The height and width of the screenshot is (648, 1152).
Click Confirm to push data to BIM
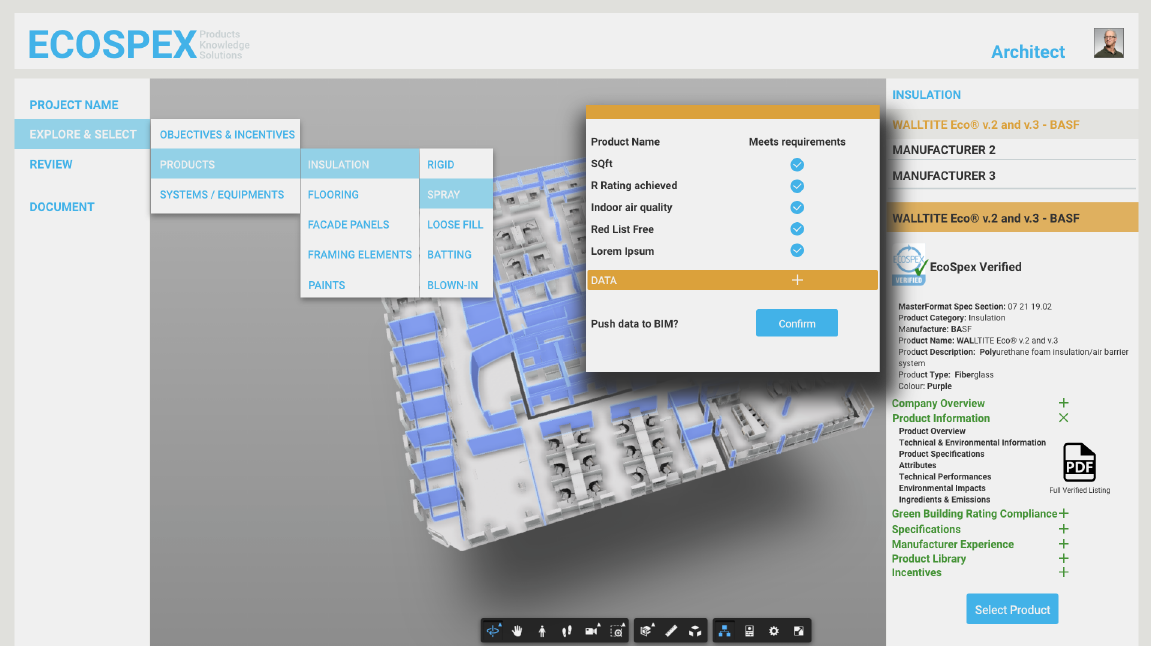click(x=796, y=323)
